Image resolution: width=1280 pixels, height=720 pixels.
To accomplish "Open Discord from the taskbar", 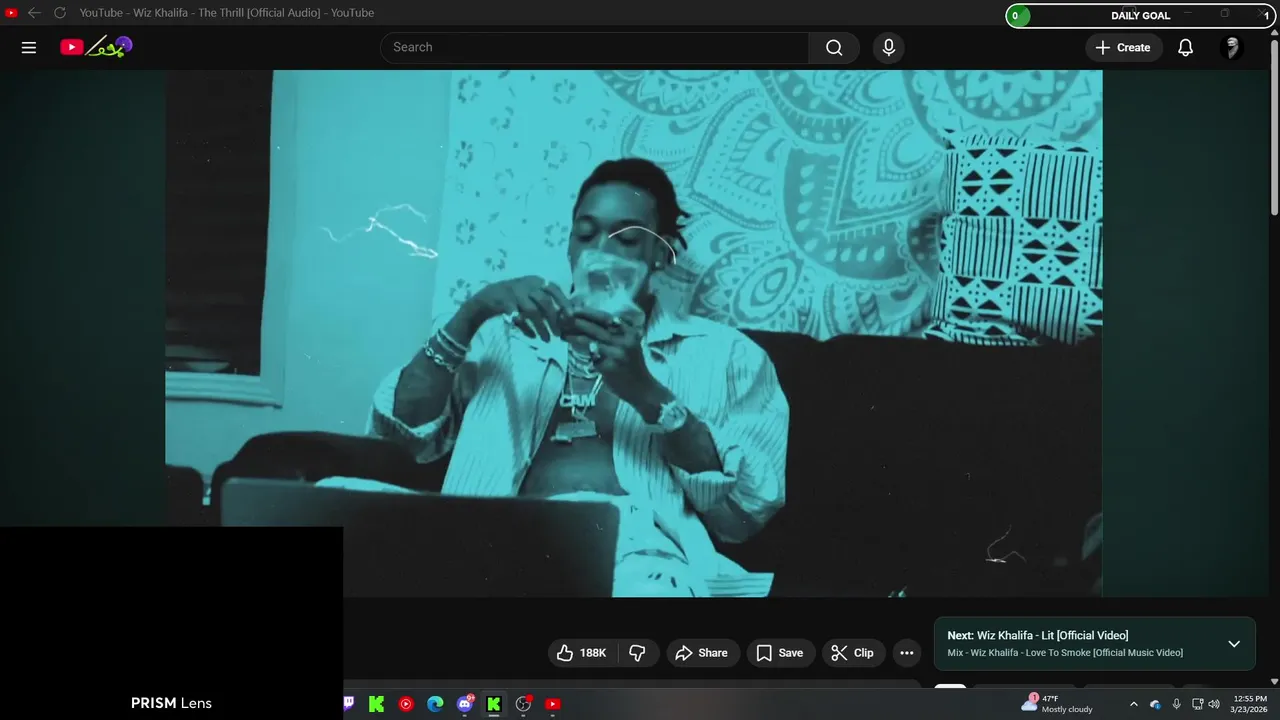I will (465, 704).
